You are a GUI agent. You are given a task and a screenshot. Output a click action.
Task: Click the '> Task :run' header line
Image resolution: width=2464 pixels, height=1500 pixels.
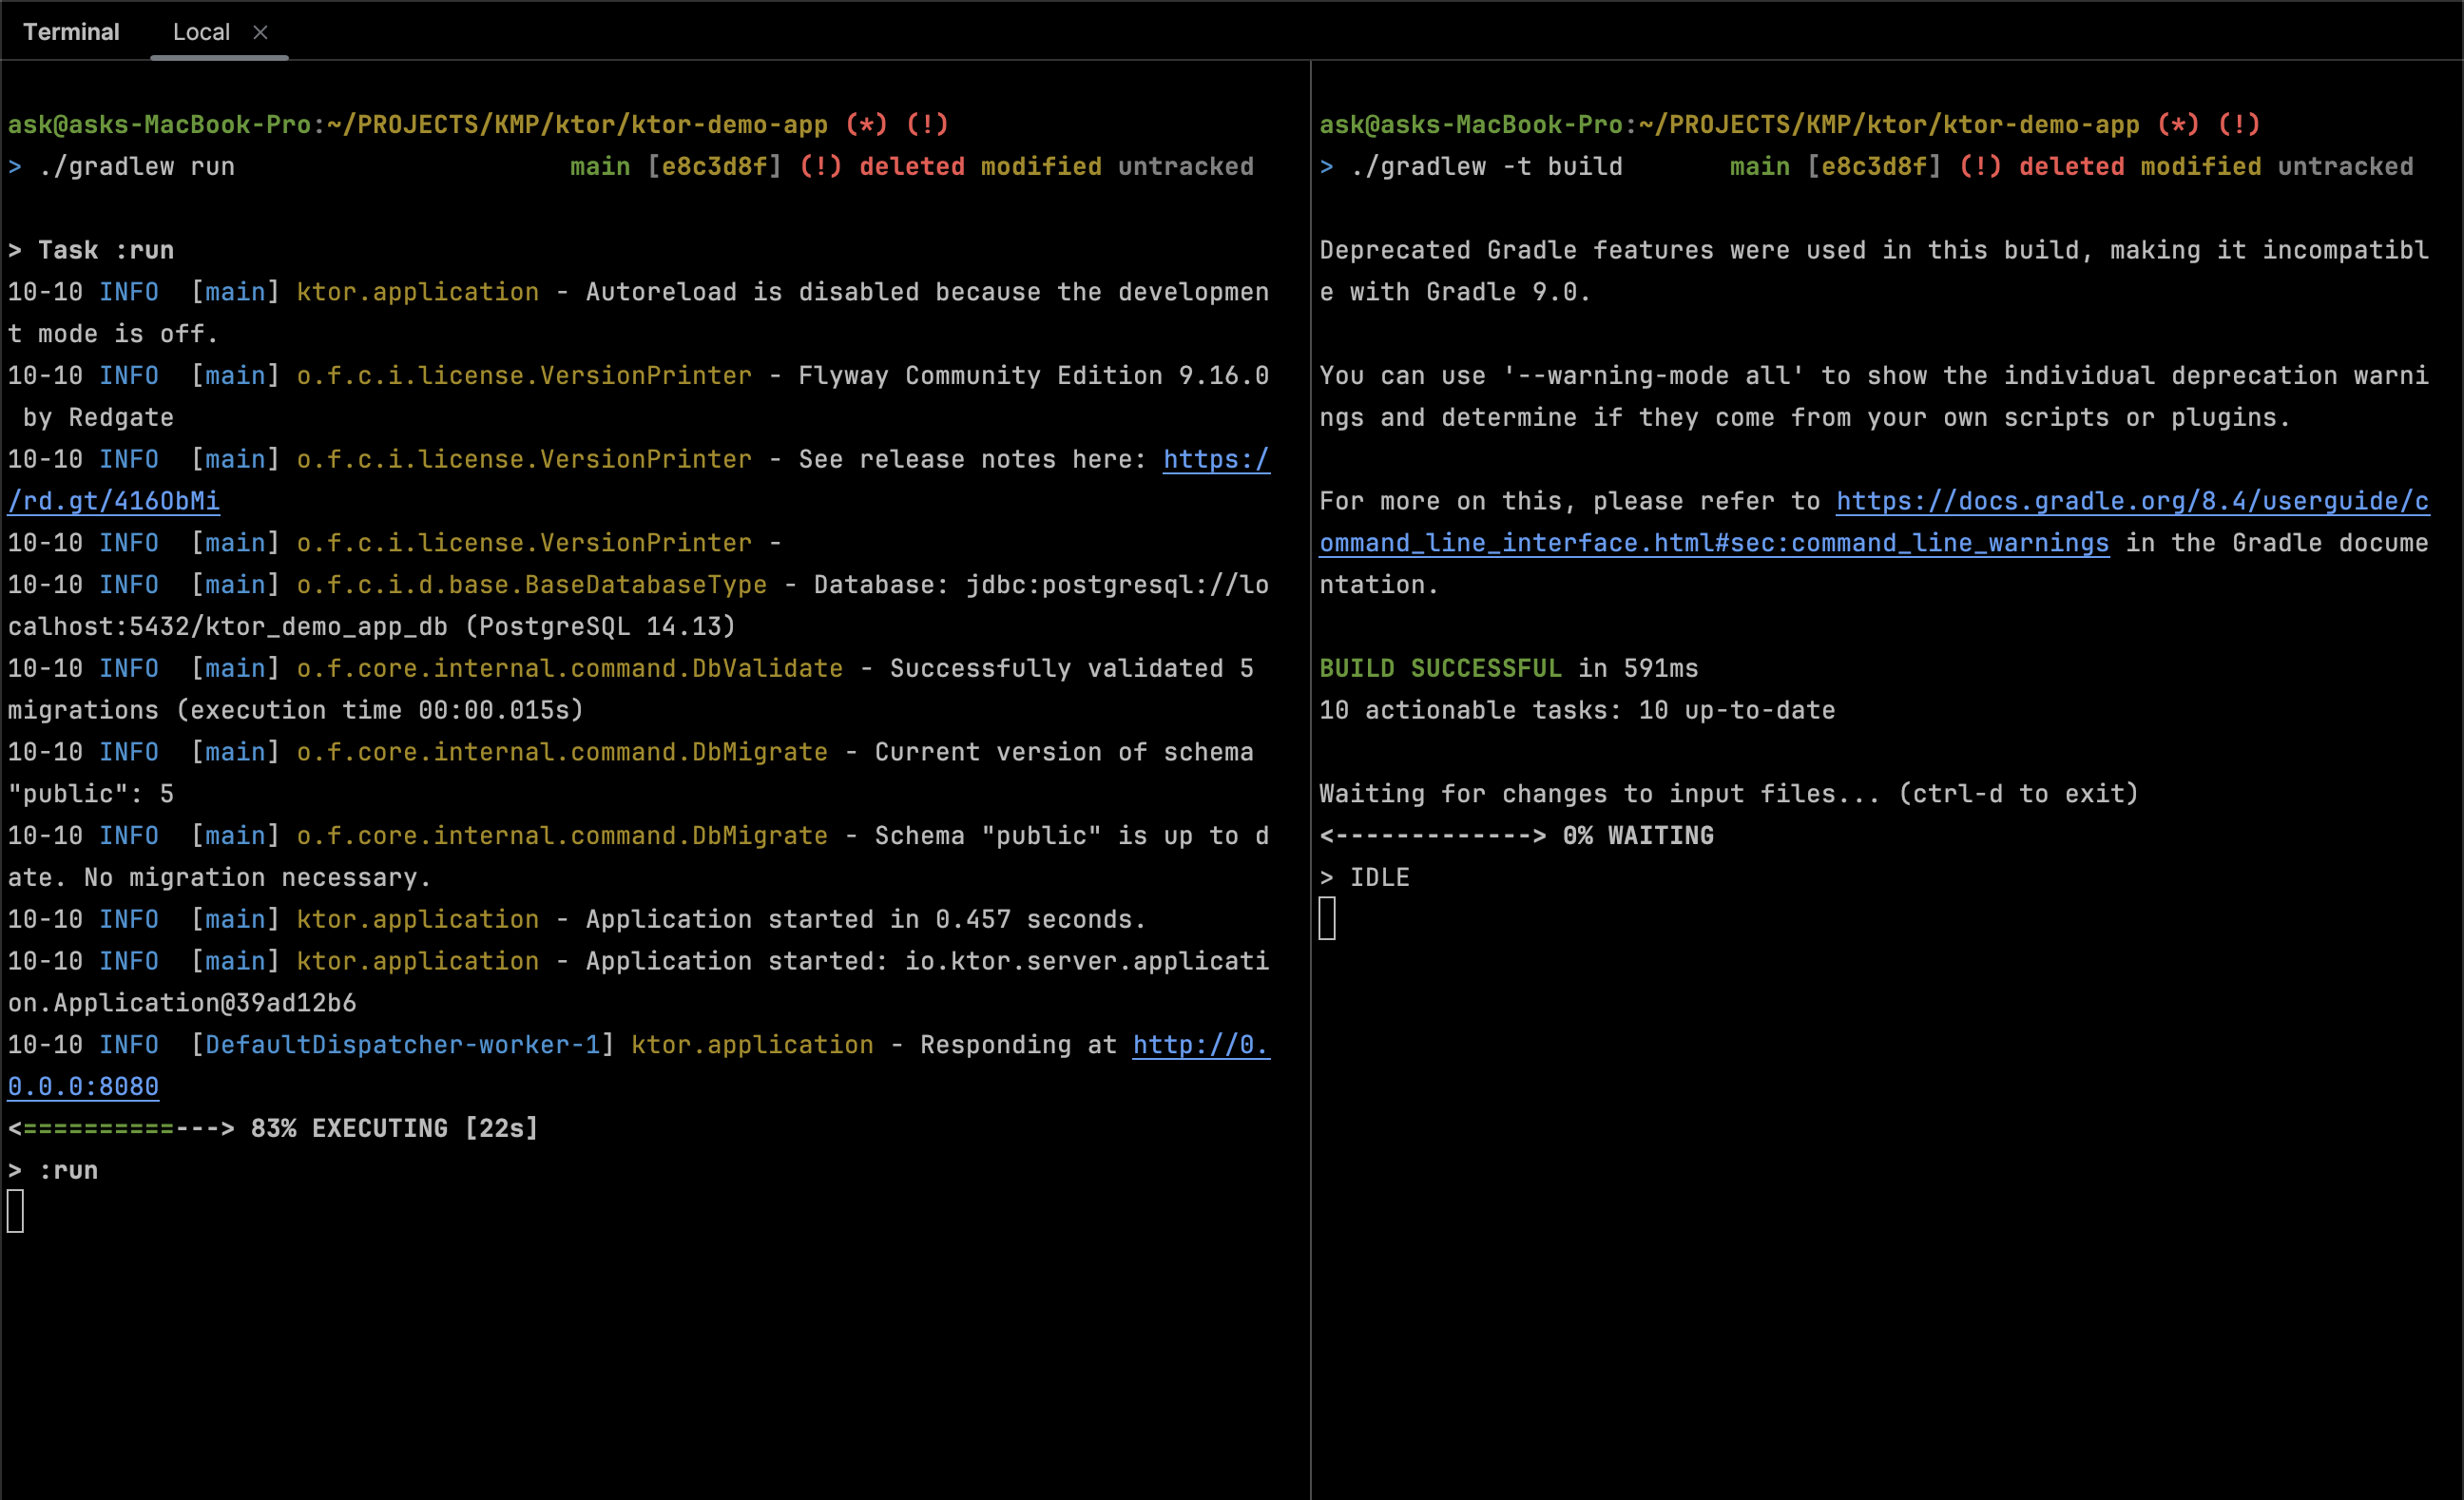click(x=91, y=250)
